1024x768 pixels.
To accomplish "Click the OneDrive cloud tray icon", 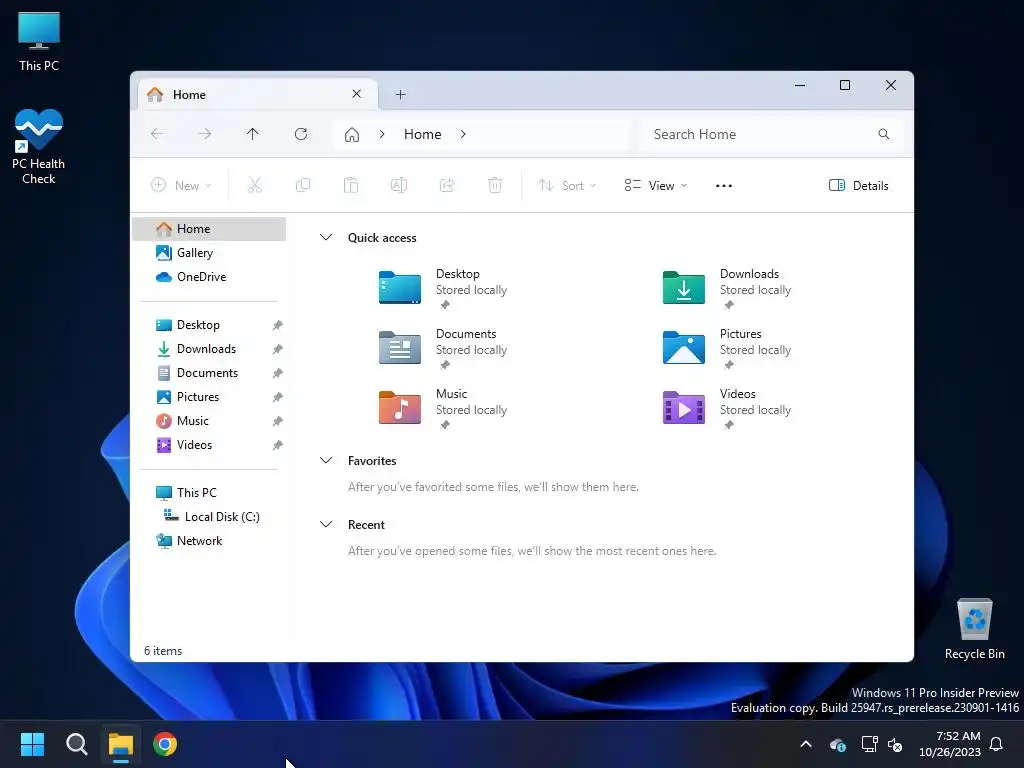I will [x=838, y=744].
